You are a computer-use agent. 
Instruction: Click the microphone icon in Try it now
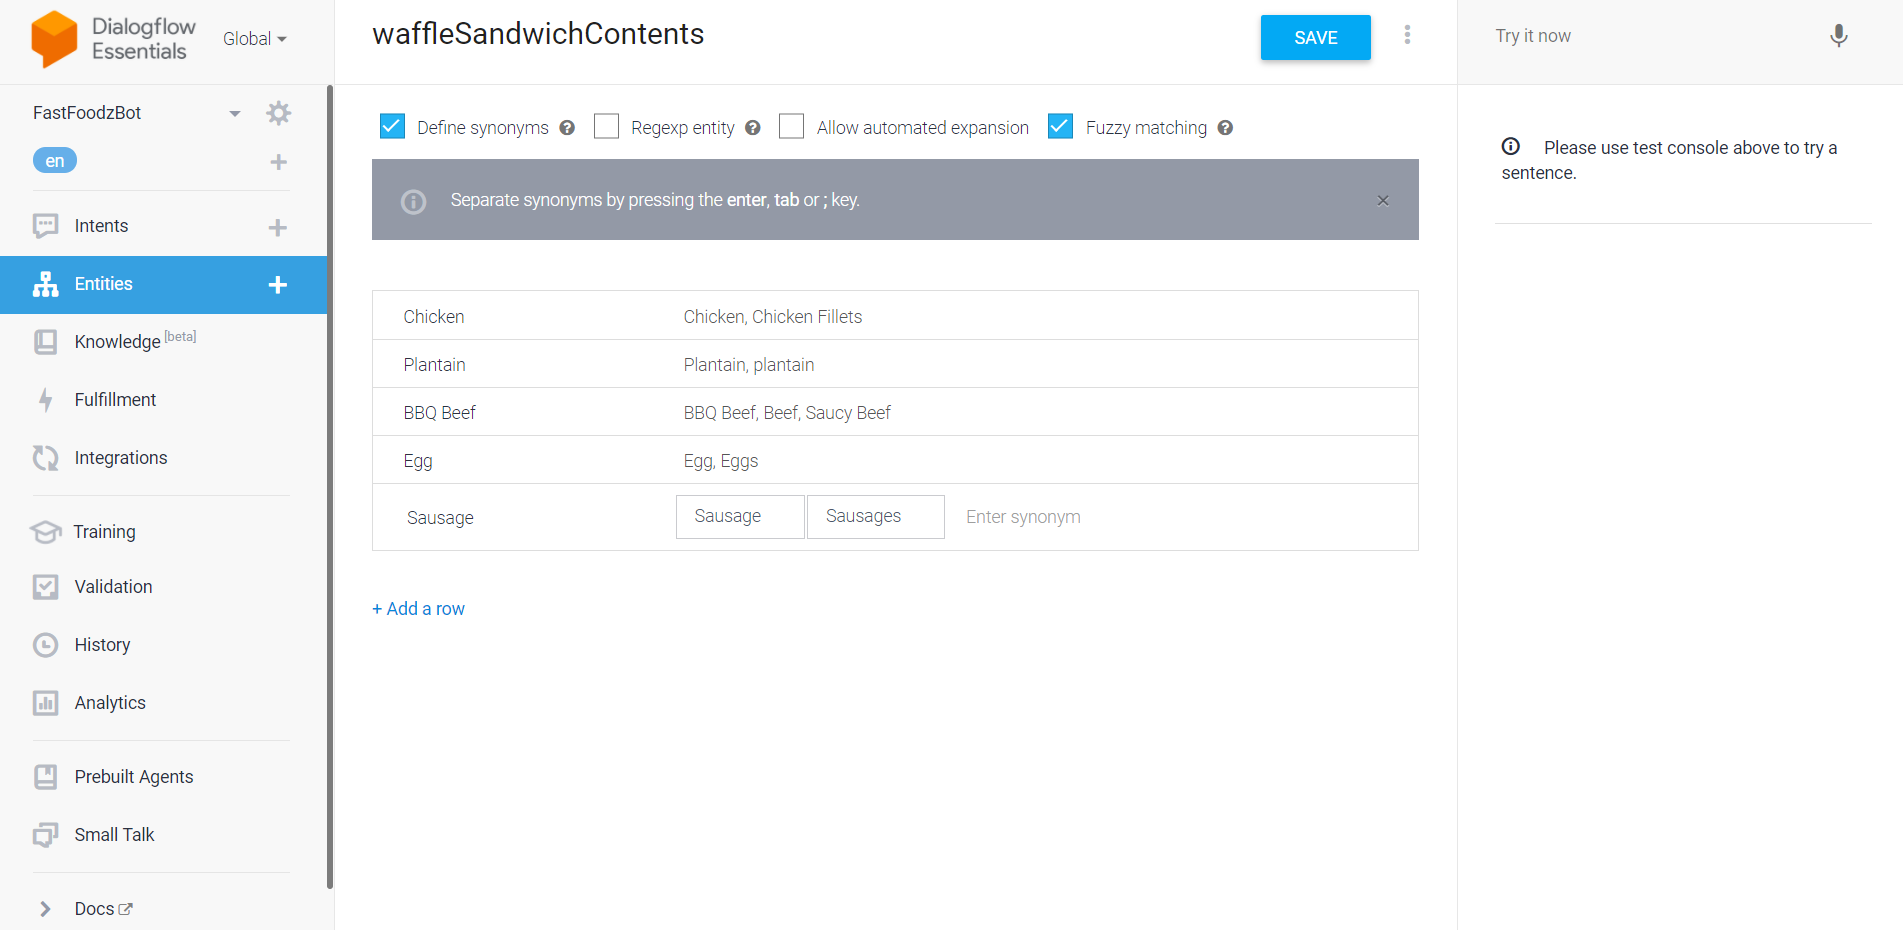tap(1838, 36)
